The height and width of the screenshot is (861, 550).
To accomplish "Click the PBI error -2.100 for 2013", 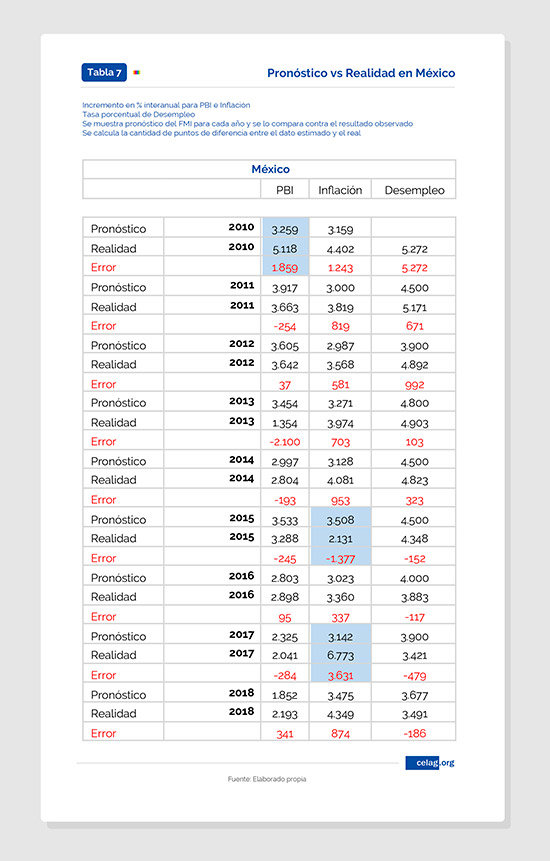I will [285, 442].
